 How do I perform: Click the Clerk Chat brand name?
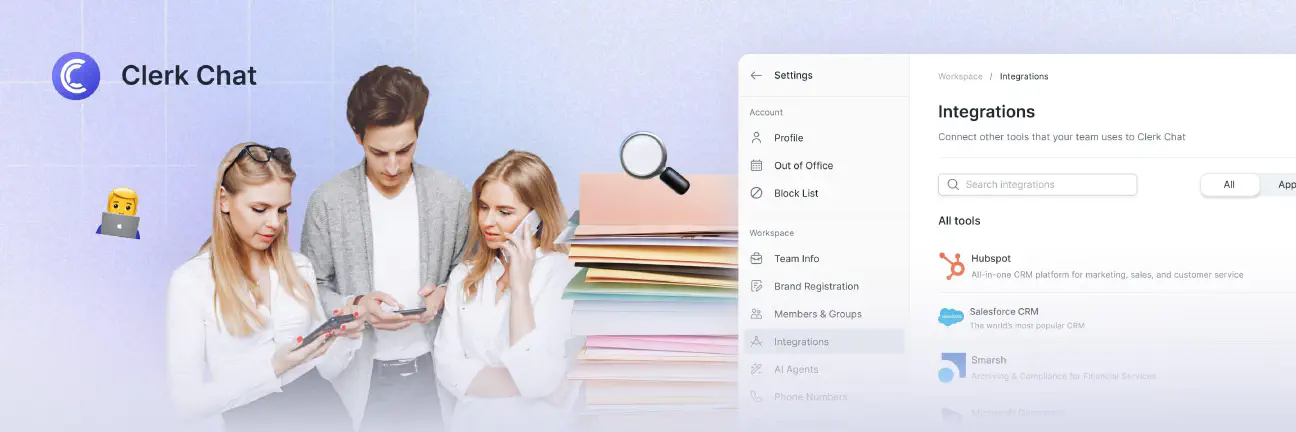point(189,76)
